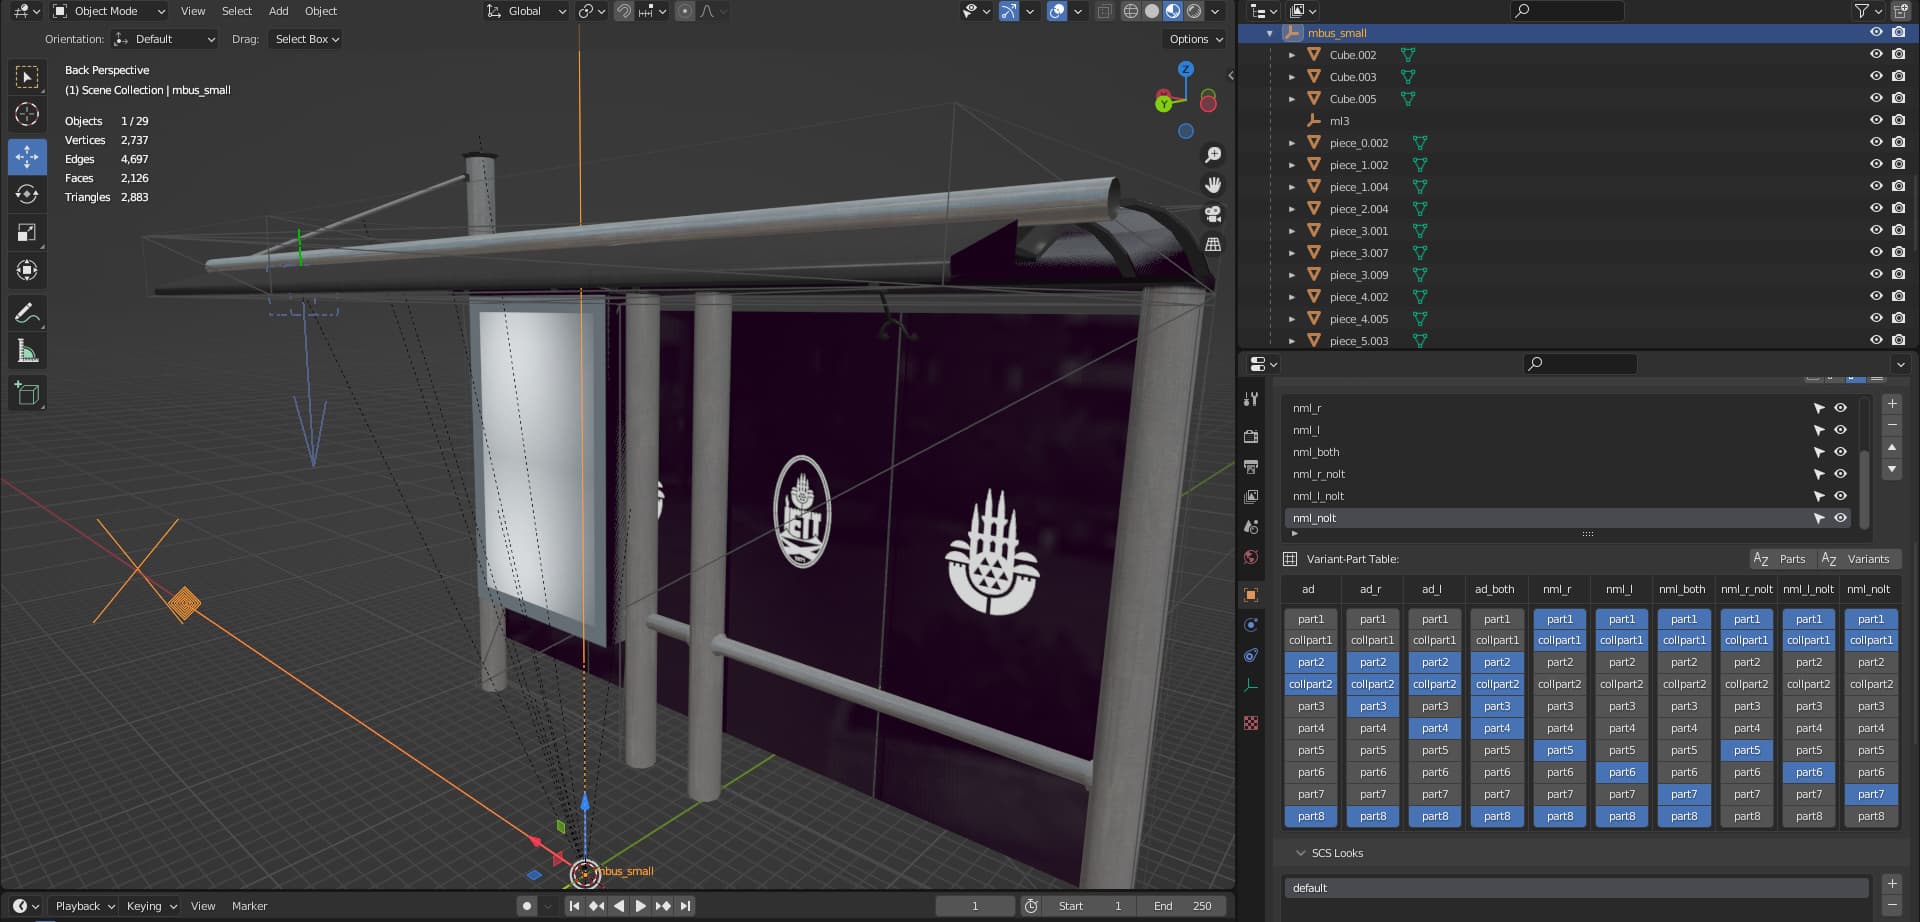The image size is (1920, 922).
Task: Open the Add menu
Action: coord(278,11)
